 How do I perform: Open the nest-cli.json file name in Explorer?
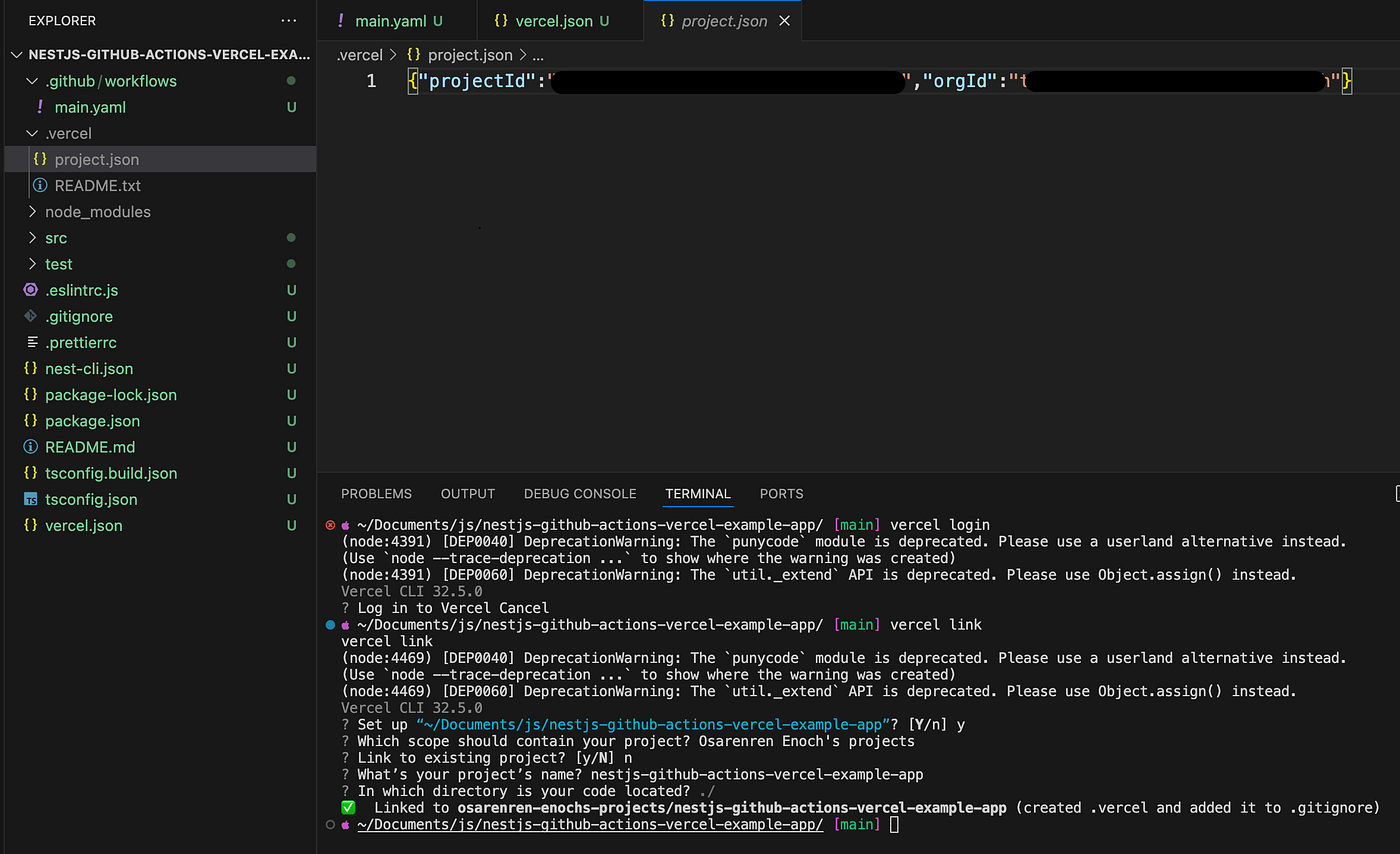(89, 368)
